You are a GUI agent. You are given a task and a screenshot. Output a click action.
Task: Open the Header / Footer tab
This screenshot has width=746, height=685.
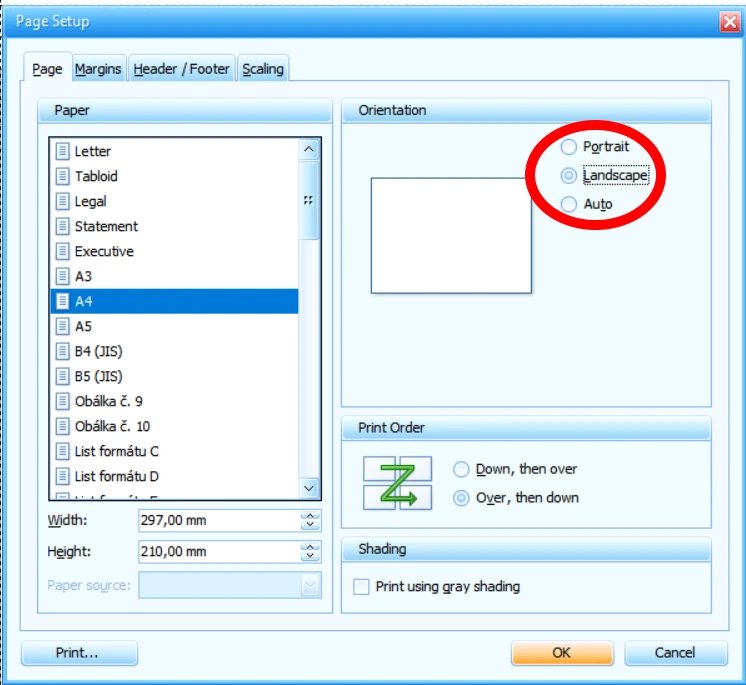[181, 69]
